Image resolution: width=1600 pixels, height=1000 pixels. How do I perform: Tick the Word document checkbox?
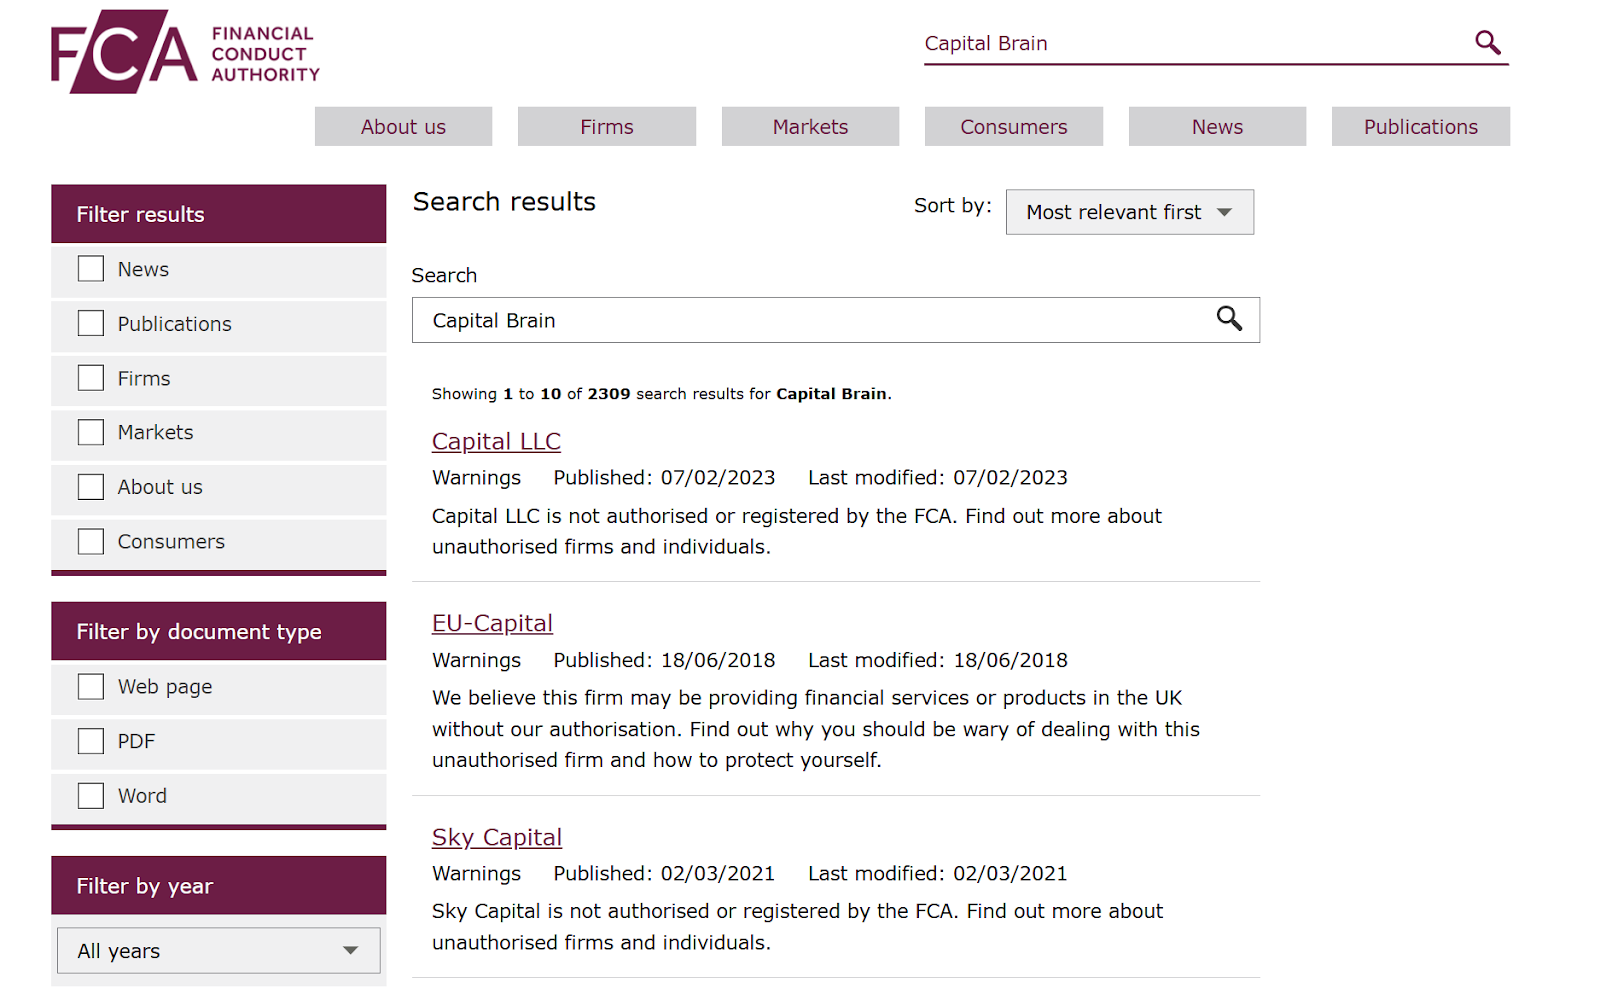(x=91, y=796)
